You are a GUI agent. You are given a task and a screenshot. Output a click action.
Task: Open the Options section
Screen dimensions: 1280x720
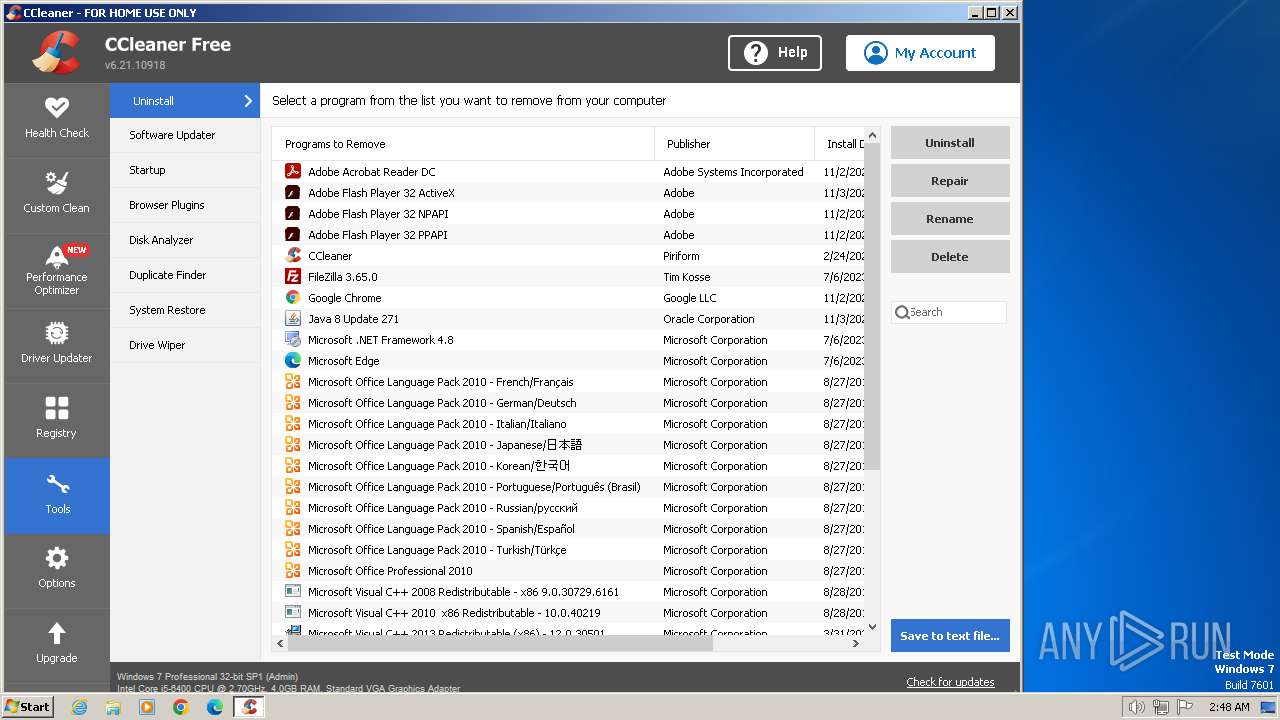(57, 571)
